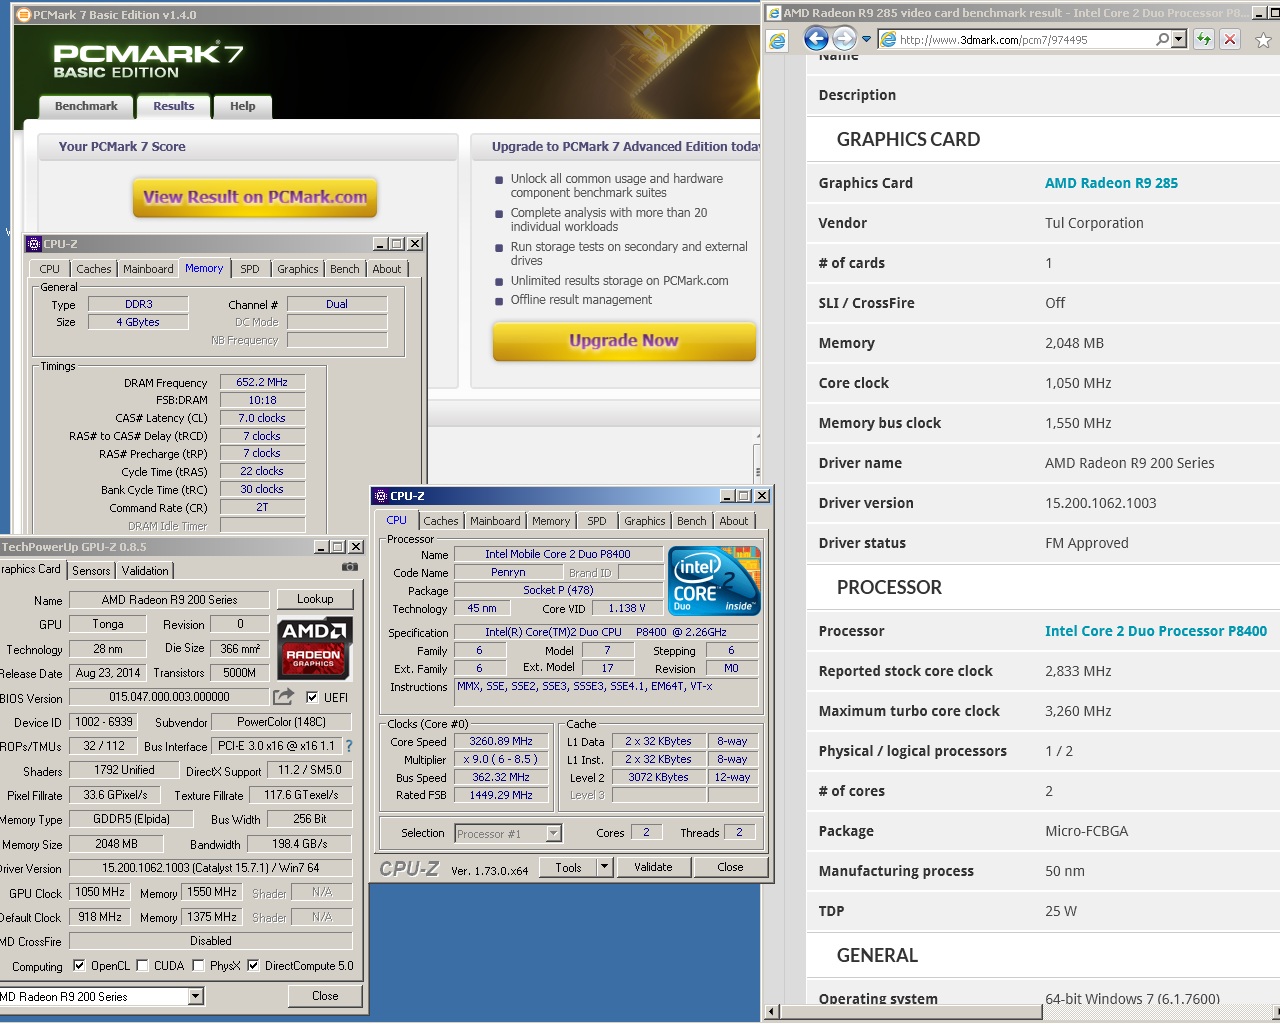
Task: Click the Level 2 cache 3072 KBytes value
Action: (658, 777)
